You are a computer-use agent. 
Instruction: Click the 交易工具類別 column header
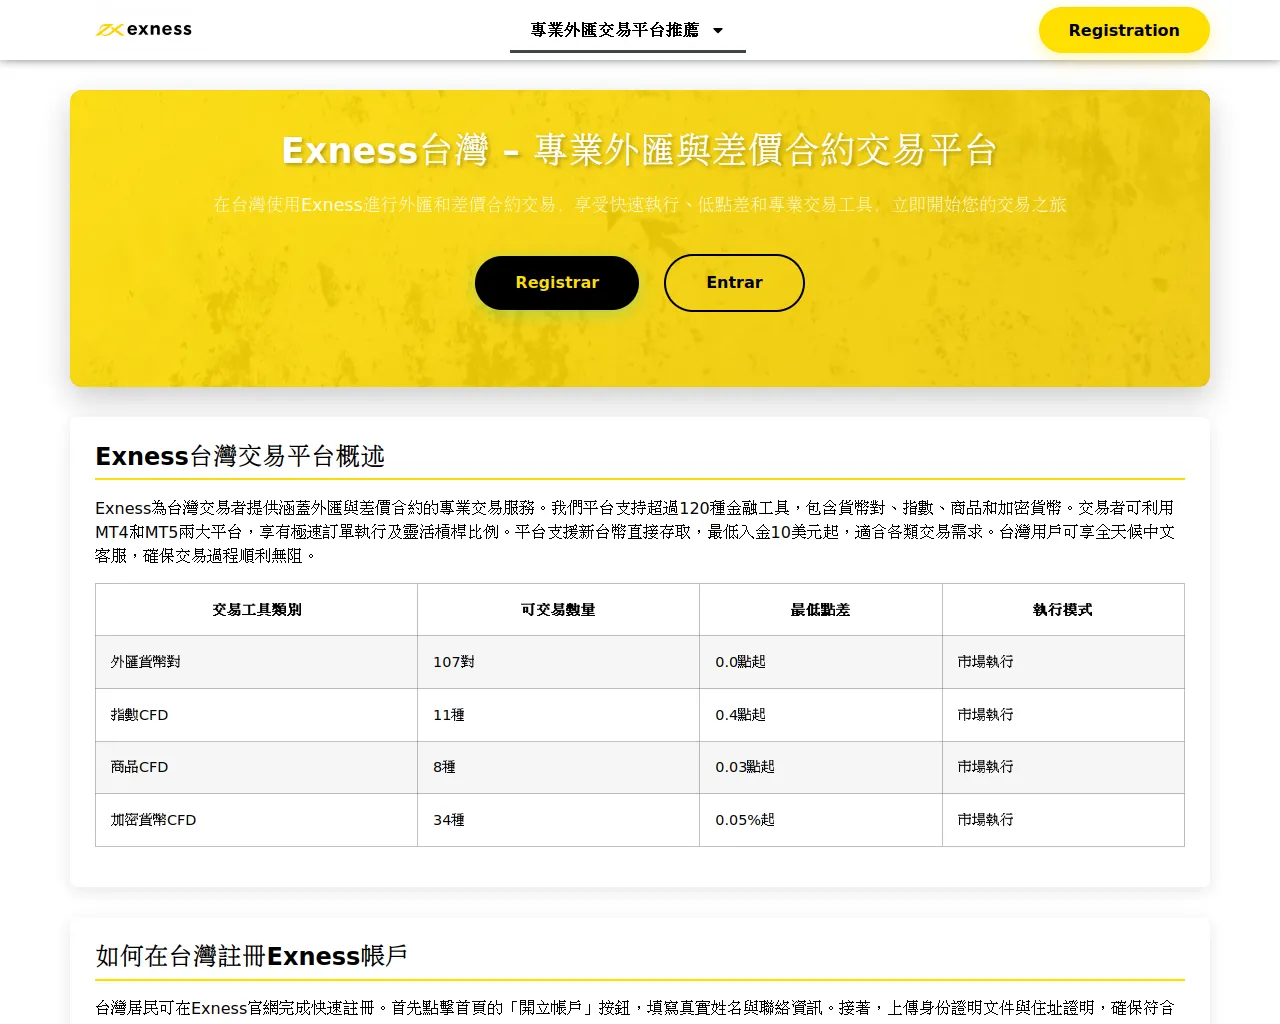256,610
